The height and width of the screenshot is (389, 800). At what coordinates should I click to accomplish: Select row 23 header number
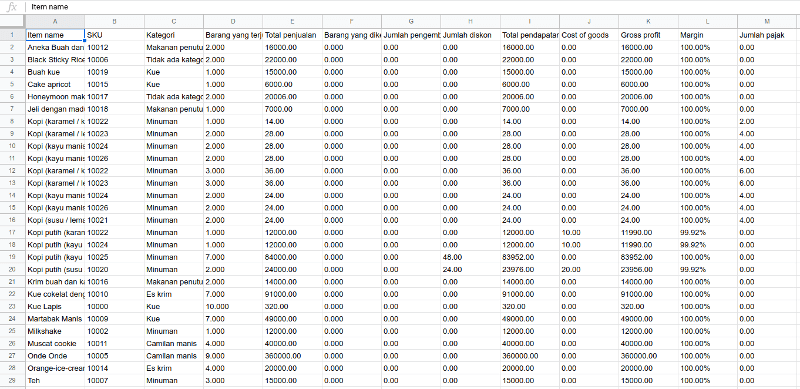click(12, 307)
